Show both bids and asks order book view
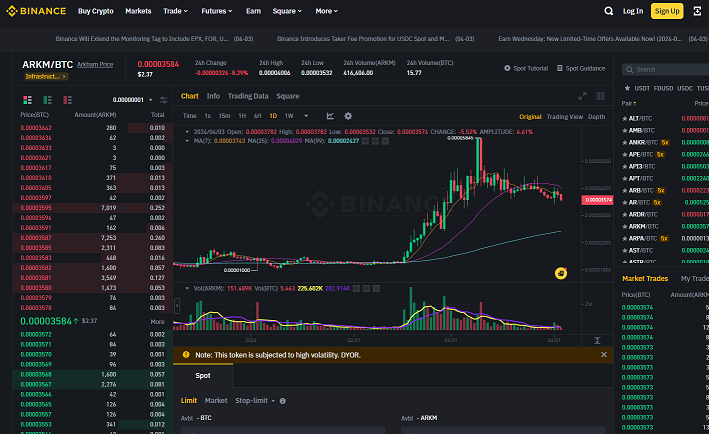The width and height of the screenshot is (709, 434). coord(28,100)
